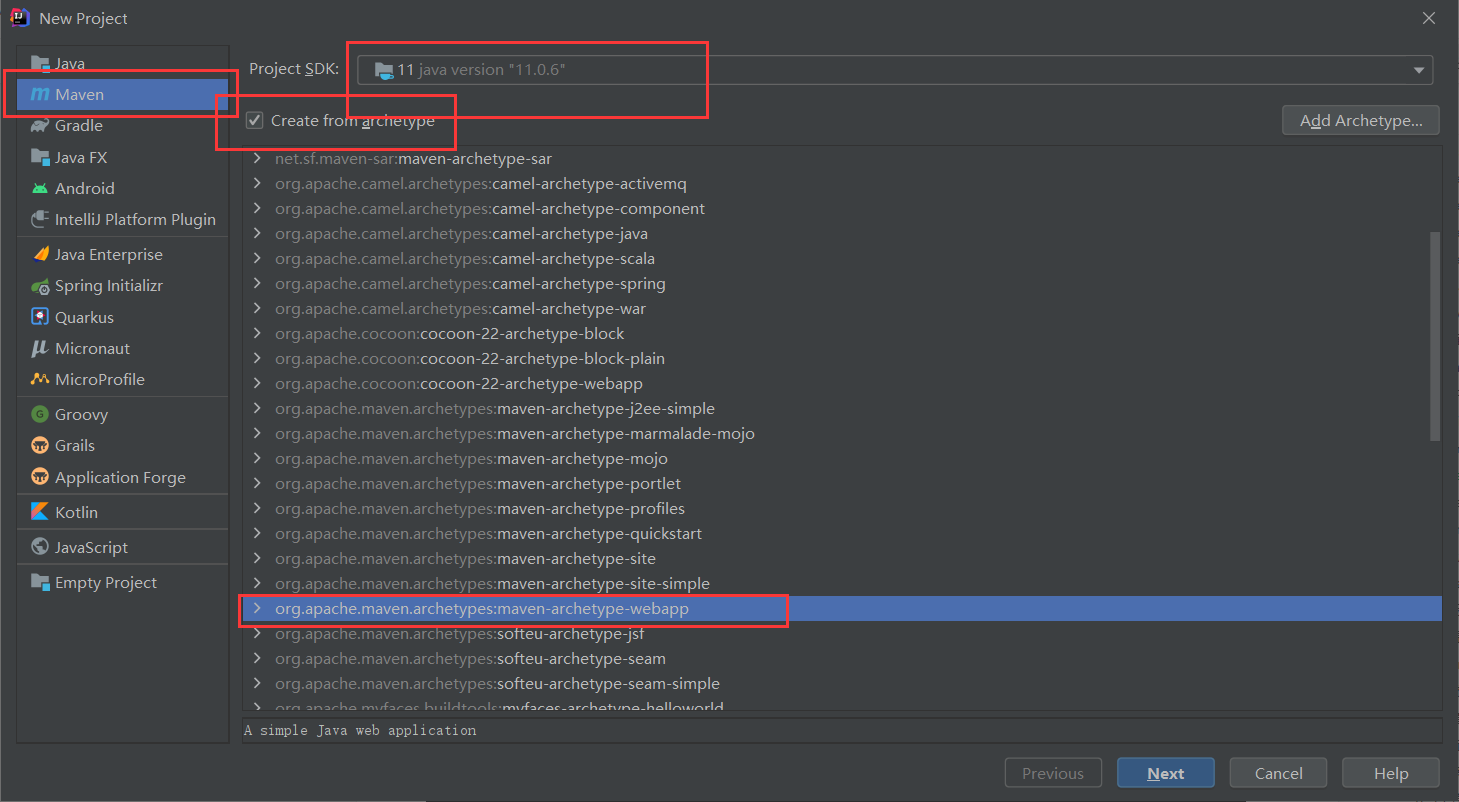Expand softeu-archetype-jsf node
The image size is (1459, 802).
(257, 633)
